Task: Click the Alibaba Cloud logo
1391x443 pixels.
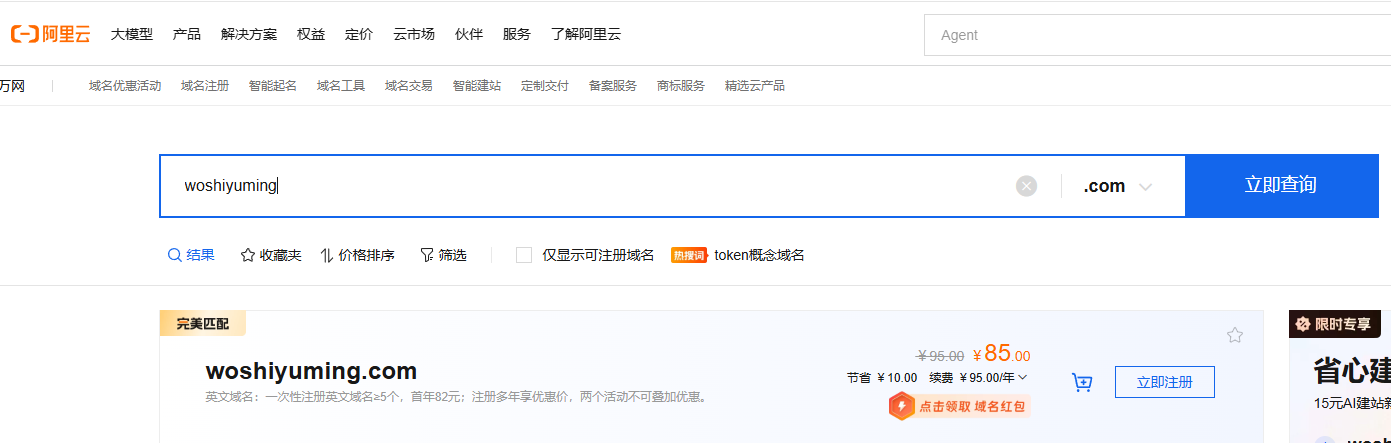Action: tap(50, 34)
